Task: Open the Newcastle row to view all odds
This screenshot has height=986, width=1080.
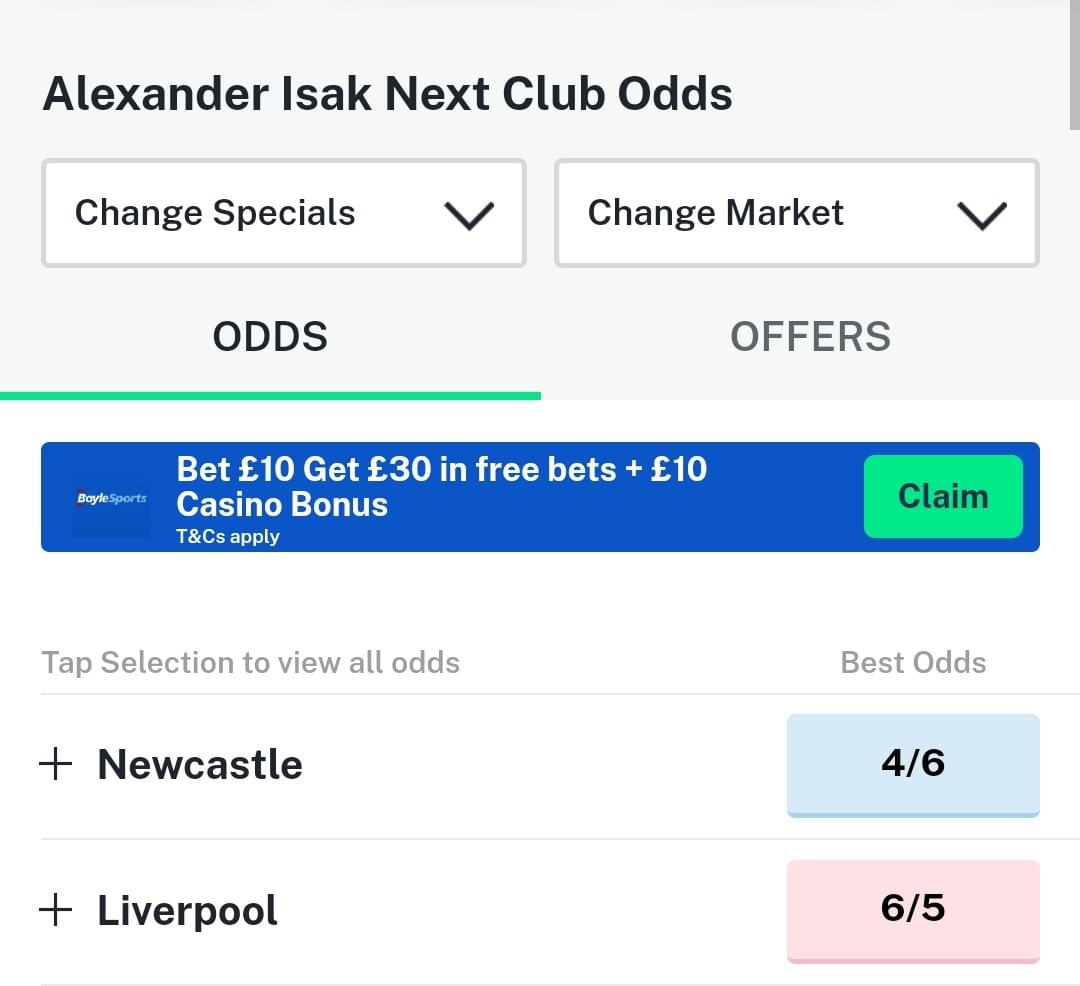Action: click(x=413, y=766)
